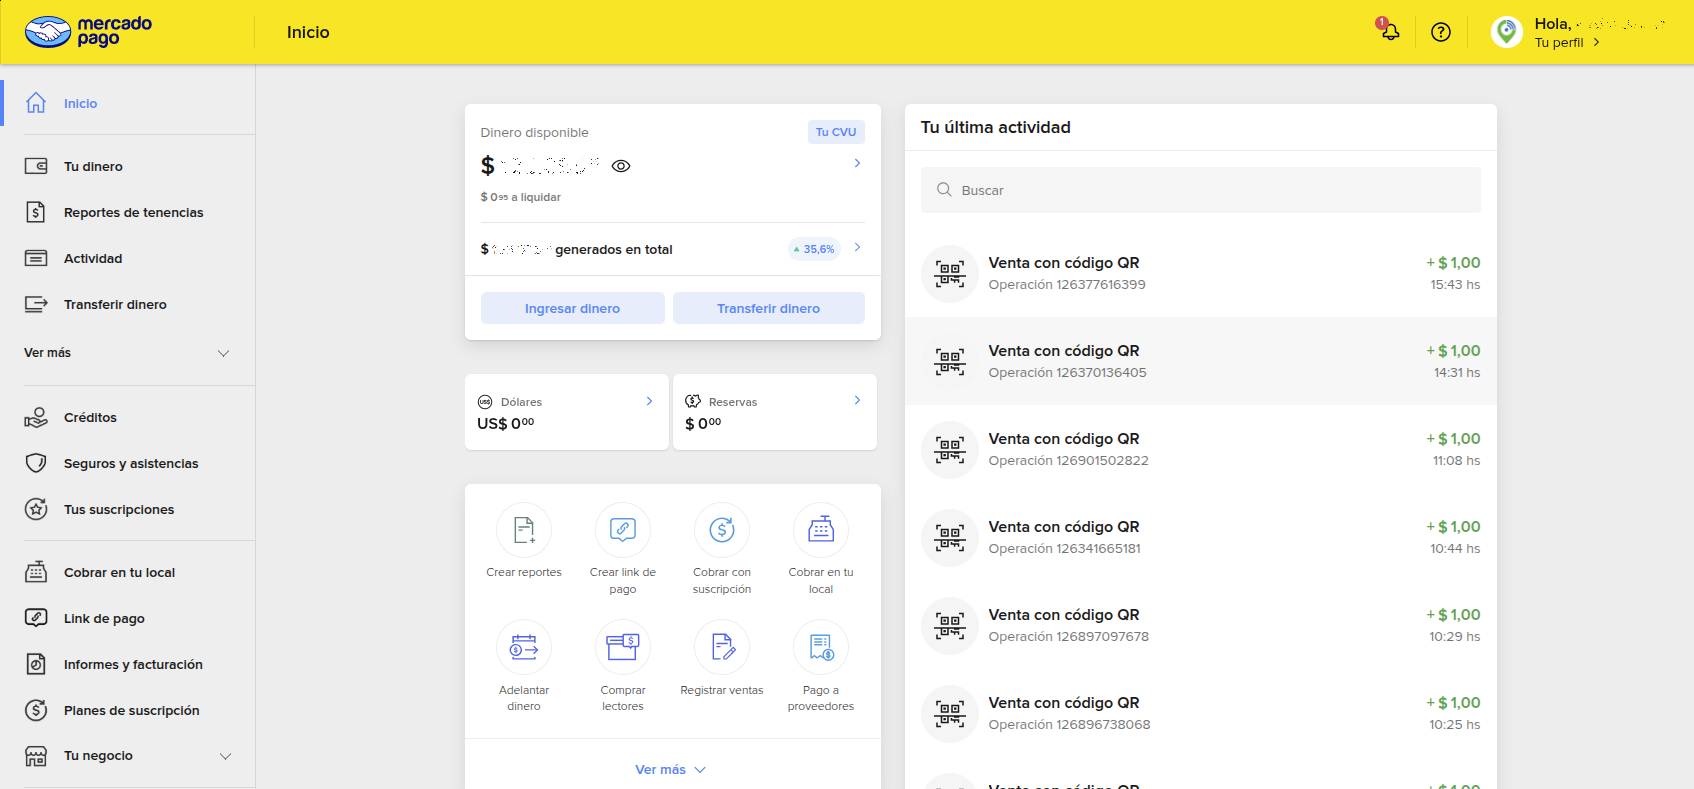Image resolution: width=1694 pixels, height=789 pixels.
Task: Click the Crear reportes icon
Action: tap(524, 530)
